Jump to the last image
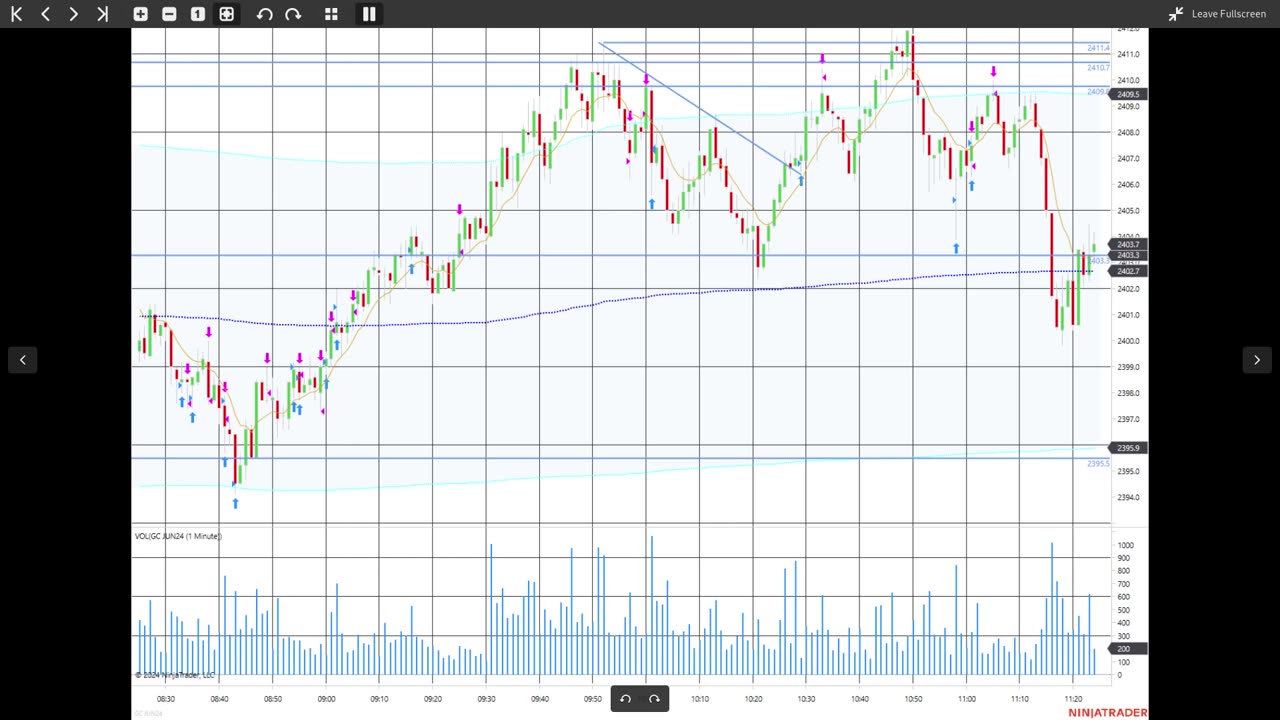Screen dimensions: 1280x720 [x=102, y=14]
